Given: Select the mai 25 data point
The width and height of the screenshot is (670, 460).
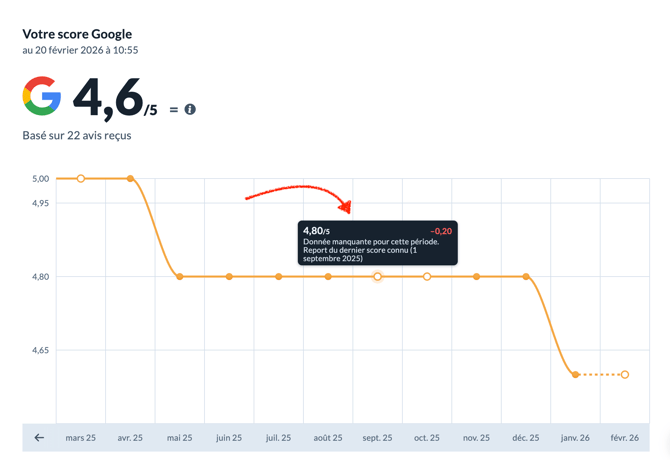Looking at the screenshot, I should pyautogui.click(x=180, y=276).
